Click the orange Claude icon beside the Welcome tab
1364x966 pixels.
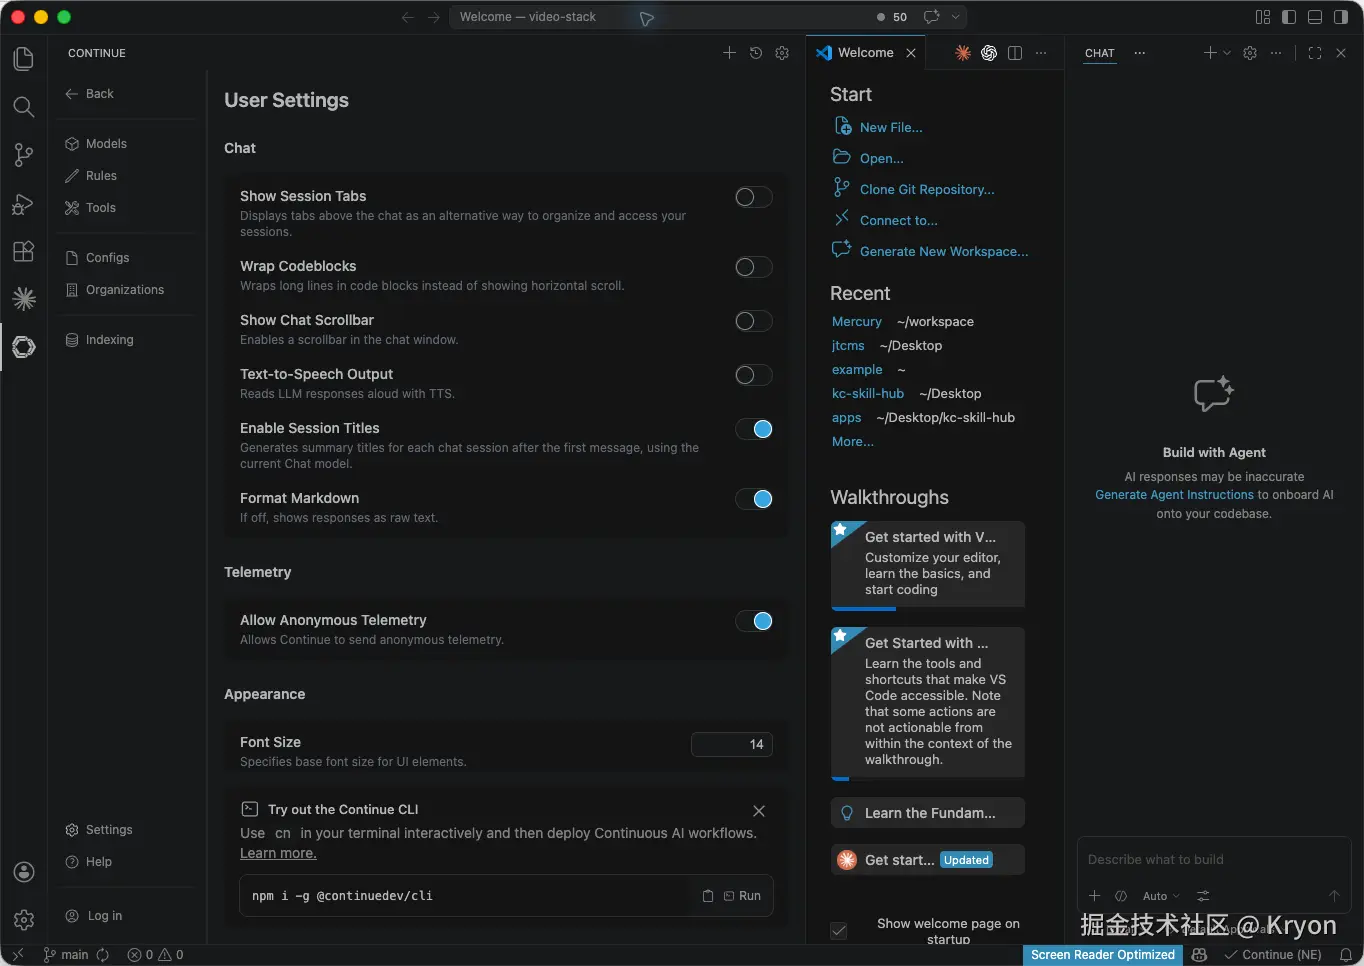pos(963,53)
